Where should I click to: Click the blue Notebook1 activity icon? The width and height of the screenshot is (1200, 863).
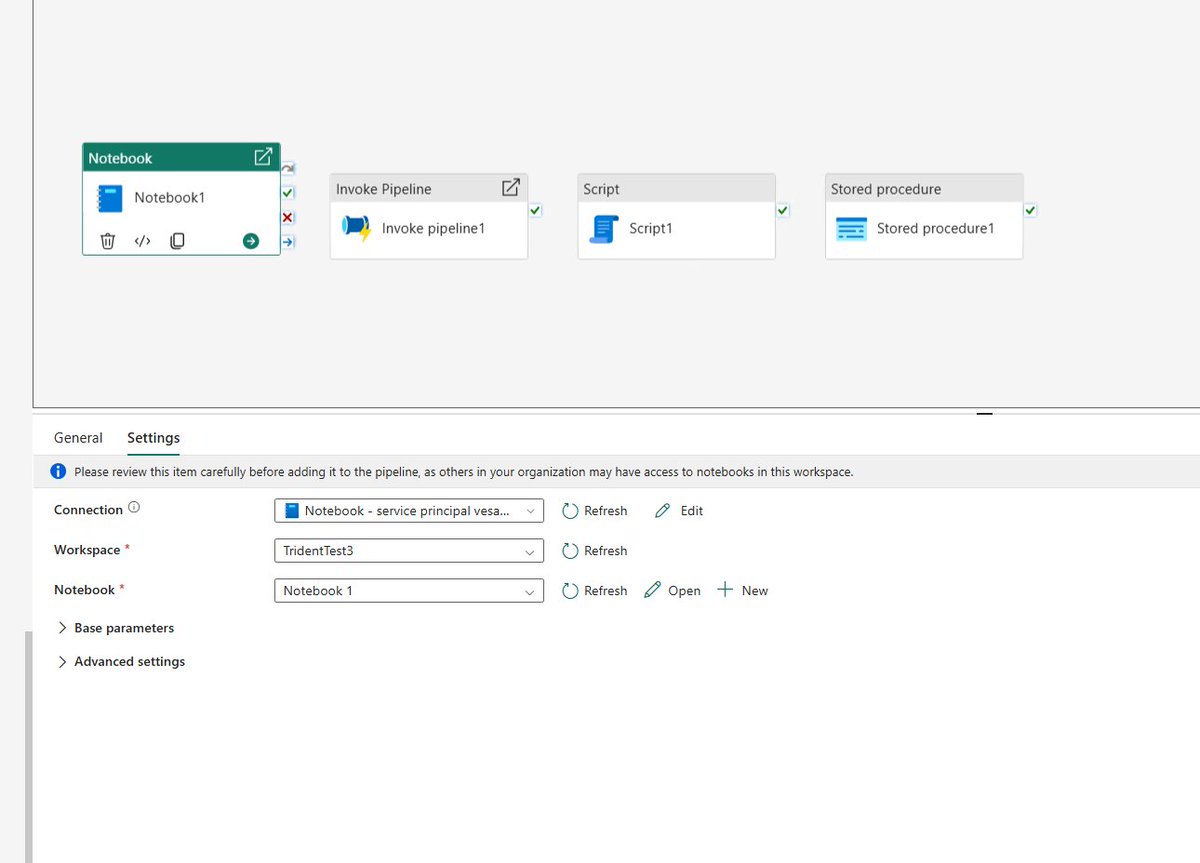[109, 198]
